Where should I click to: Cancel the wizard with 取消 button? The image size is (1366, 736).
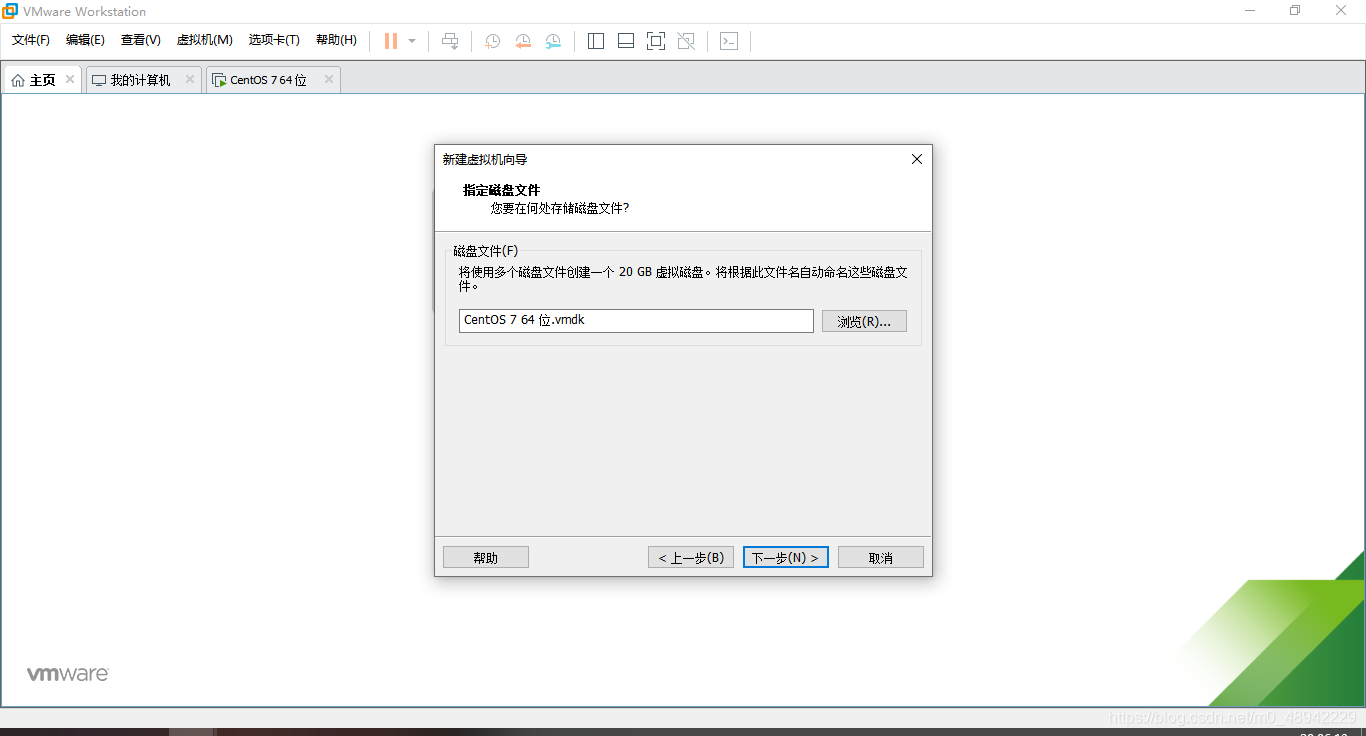(881, 557)
